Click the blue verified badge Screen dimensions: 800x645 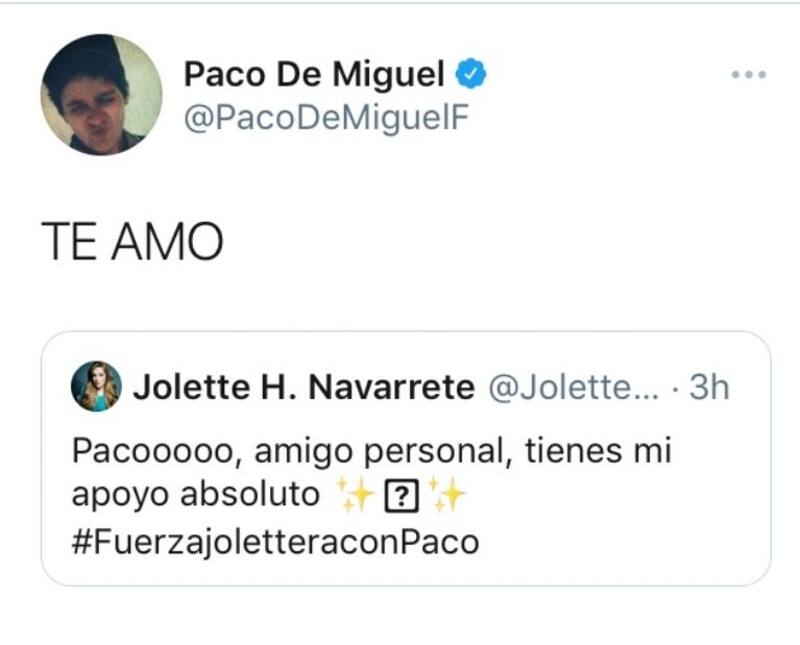pyautogui.click(x=473, y=73)
